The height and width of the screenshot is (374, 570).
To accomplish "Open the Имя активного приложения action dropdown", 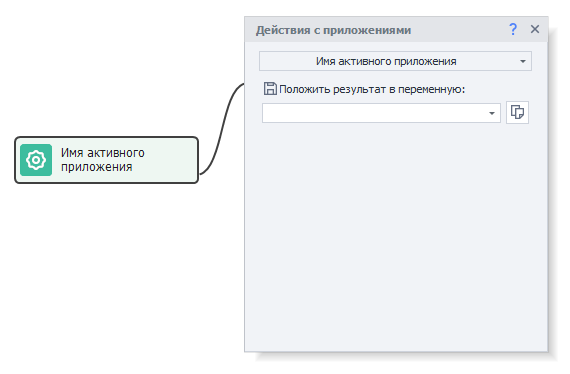I will click(x=395, y=61).
